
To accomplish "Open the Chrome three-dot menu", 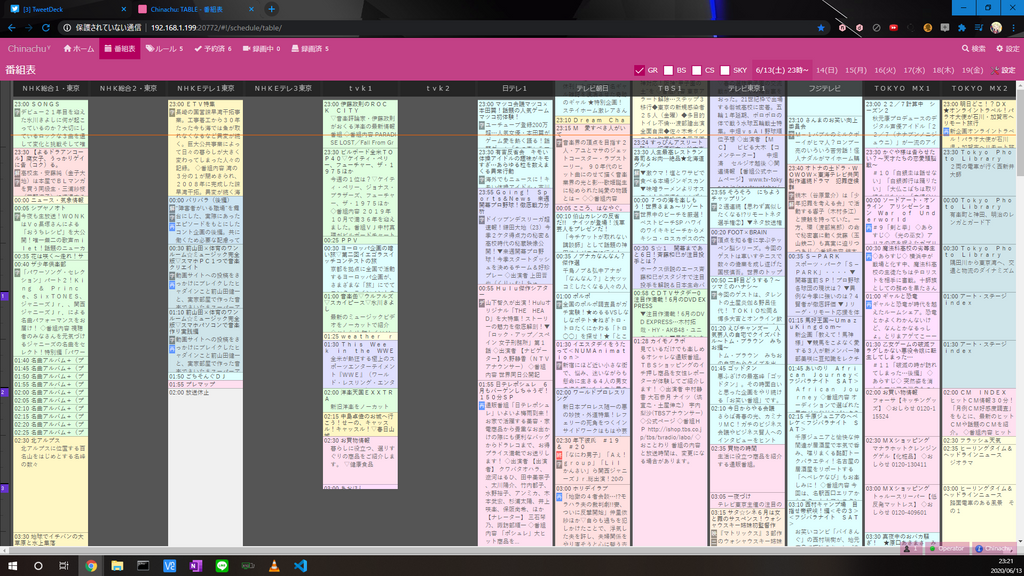I will 1014,28.
